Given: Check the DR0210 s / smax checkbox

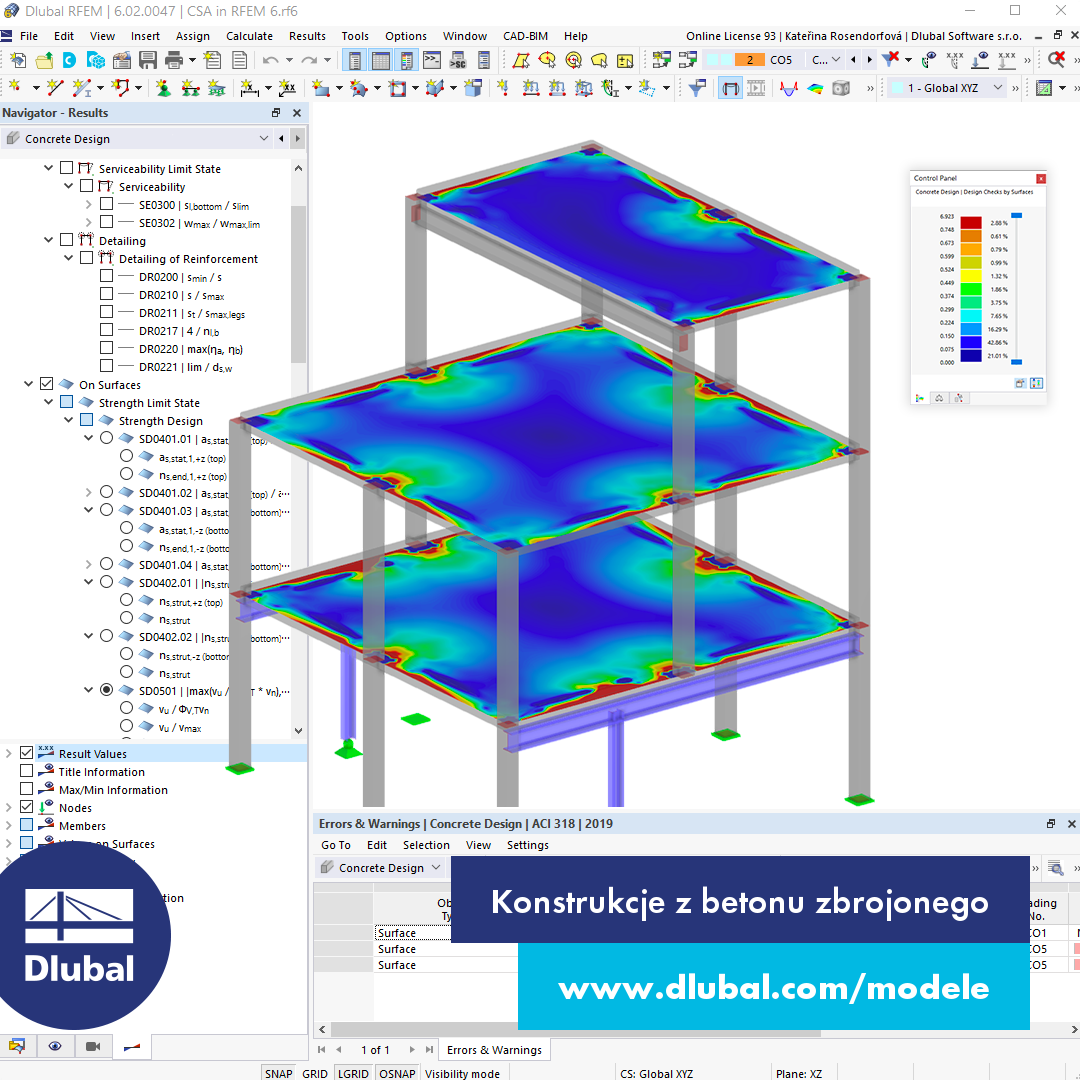Looking at the screenshot, I should [107, 294].
